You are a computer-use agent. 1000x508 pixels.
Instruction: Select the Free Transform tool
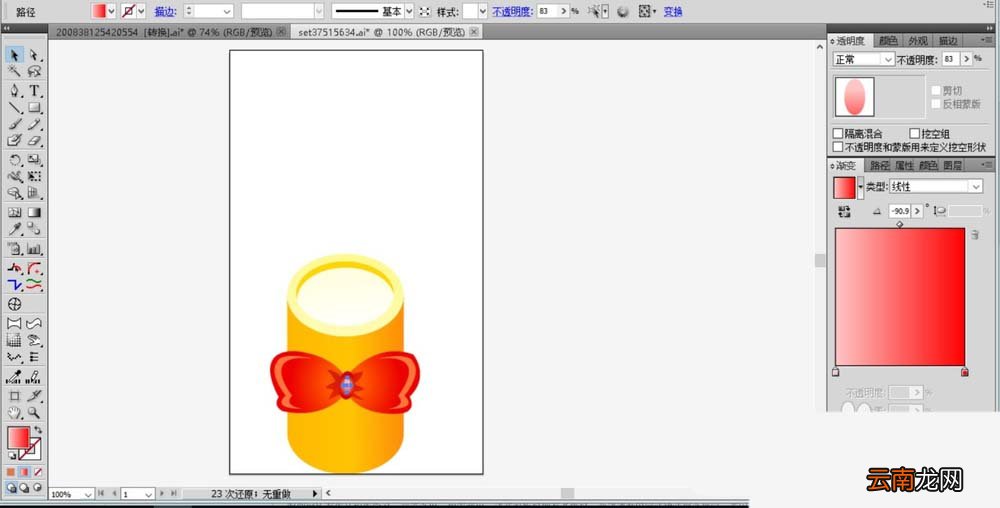tap(34, 177)
